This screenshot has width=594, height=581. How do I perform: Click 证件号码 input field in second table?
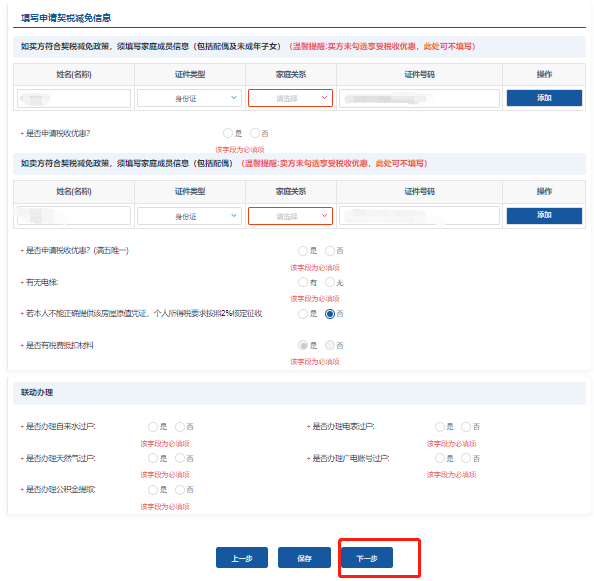point(419,216)
